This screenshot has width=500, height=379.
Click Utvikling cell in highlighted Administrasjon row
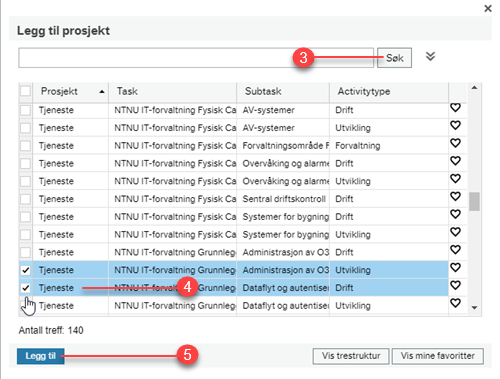pyautogui.click(x=389, y=270)
